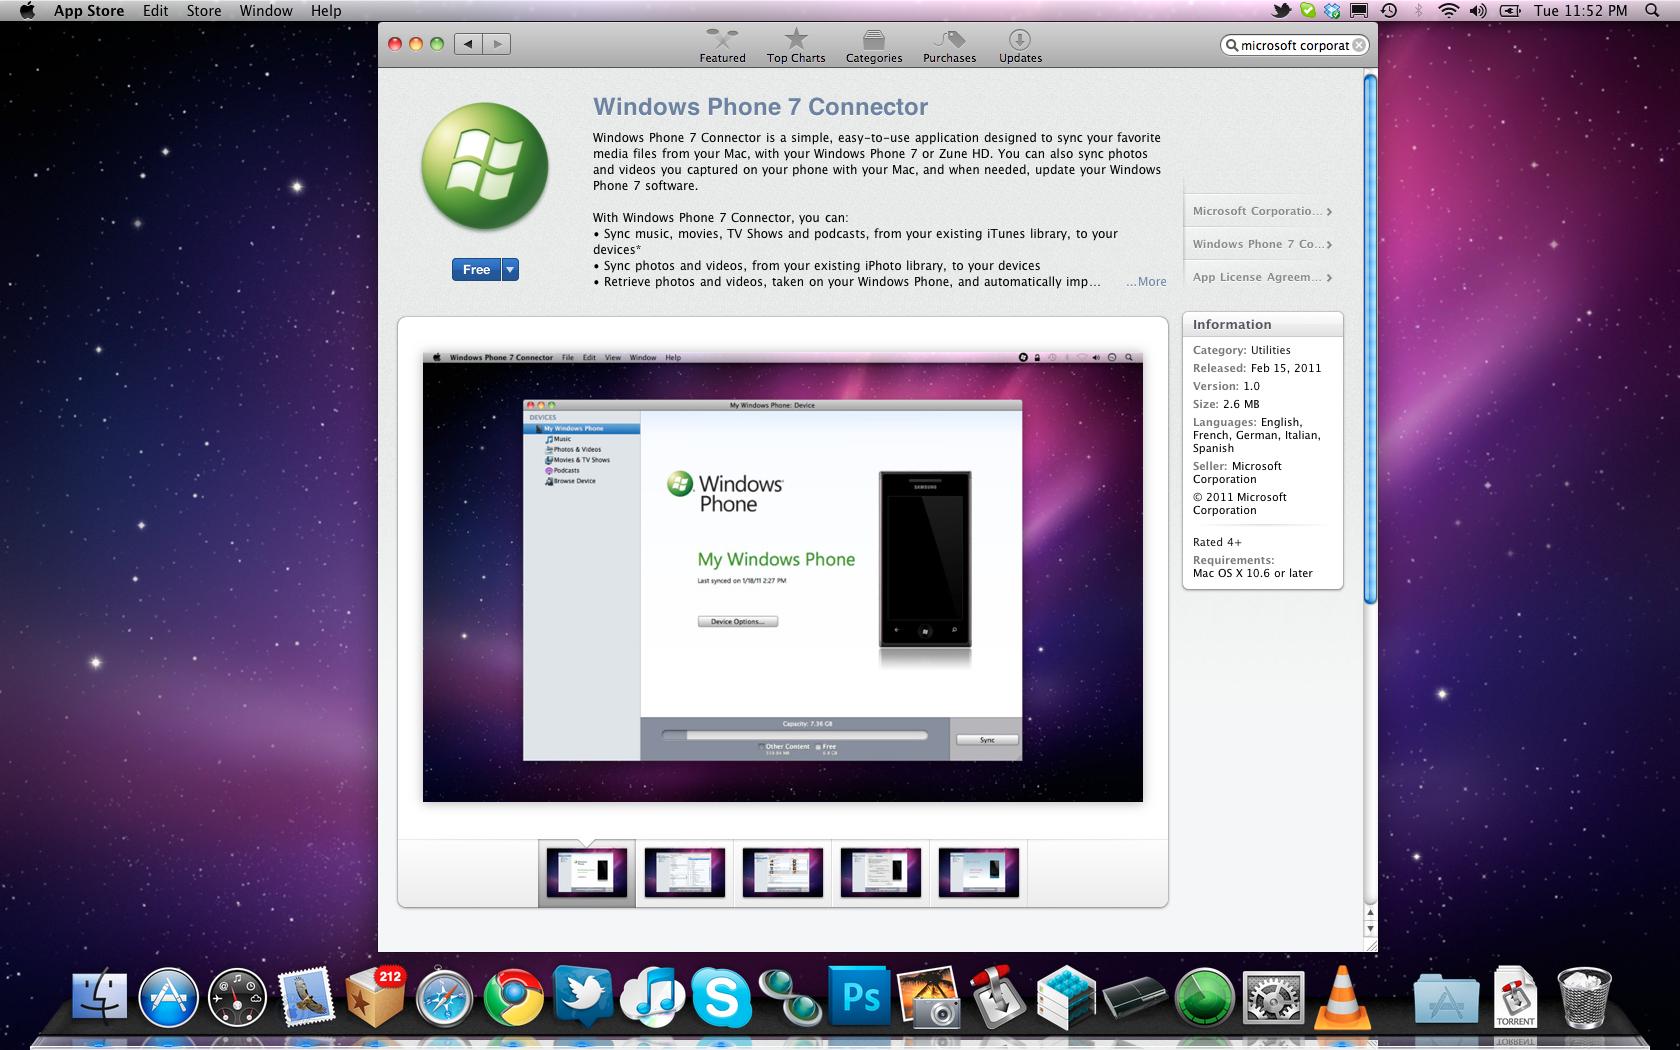Open the Windows Phone 7 Co... support link
The height and width of the screenshot is (1050, 1680).
(x=1262, y=244)
